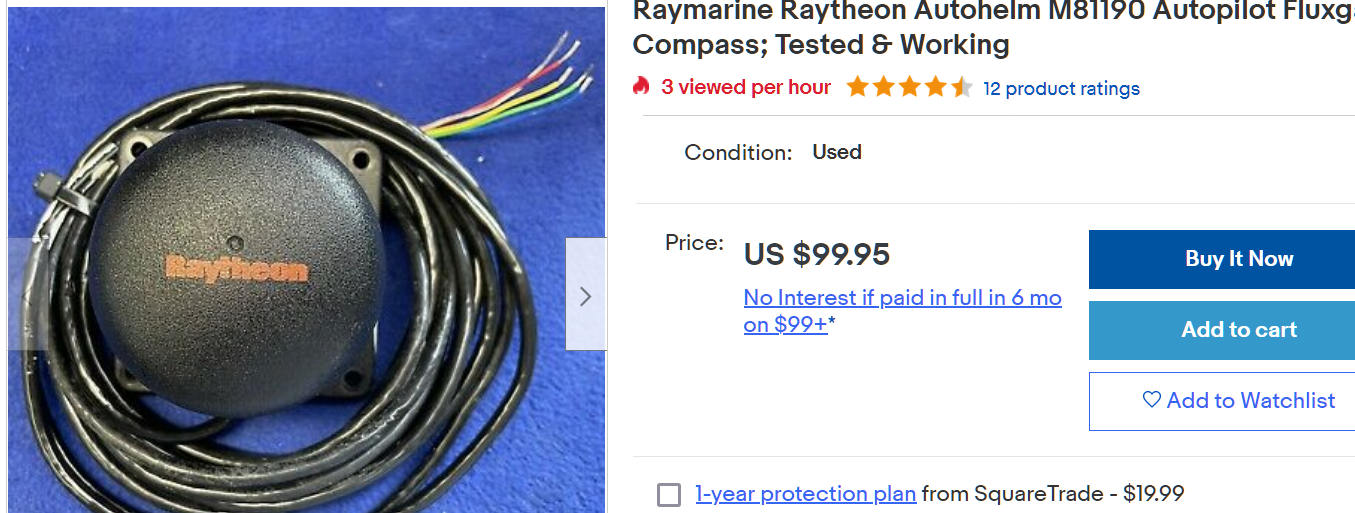The width and height of the screenshot is (1355, 513).
Task: Click the Raymarine Raytheon Autohelm listing title
Action: pos(994,28)
